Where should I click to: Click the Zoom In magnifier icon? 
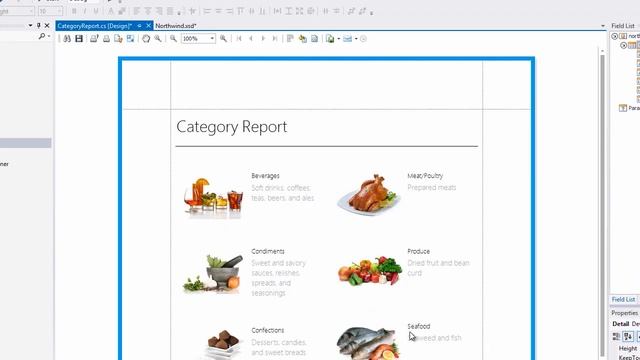coord(223,39)
